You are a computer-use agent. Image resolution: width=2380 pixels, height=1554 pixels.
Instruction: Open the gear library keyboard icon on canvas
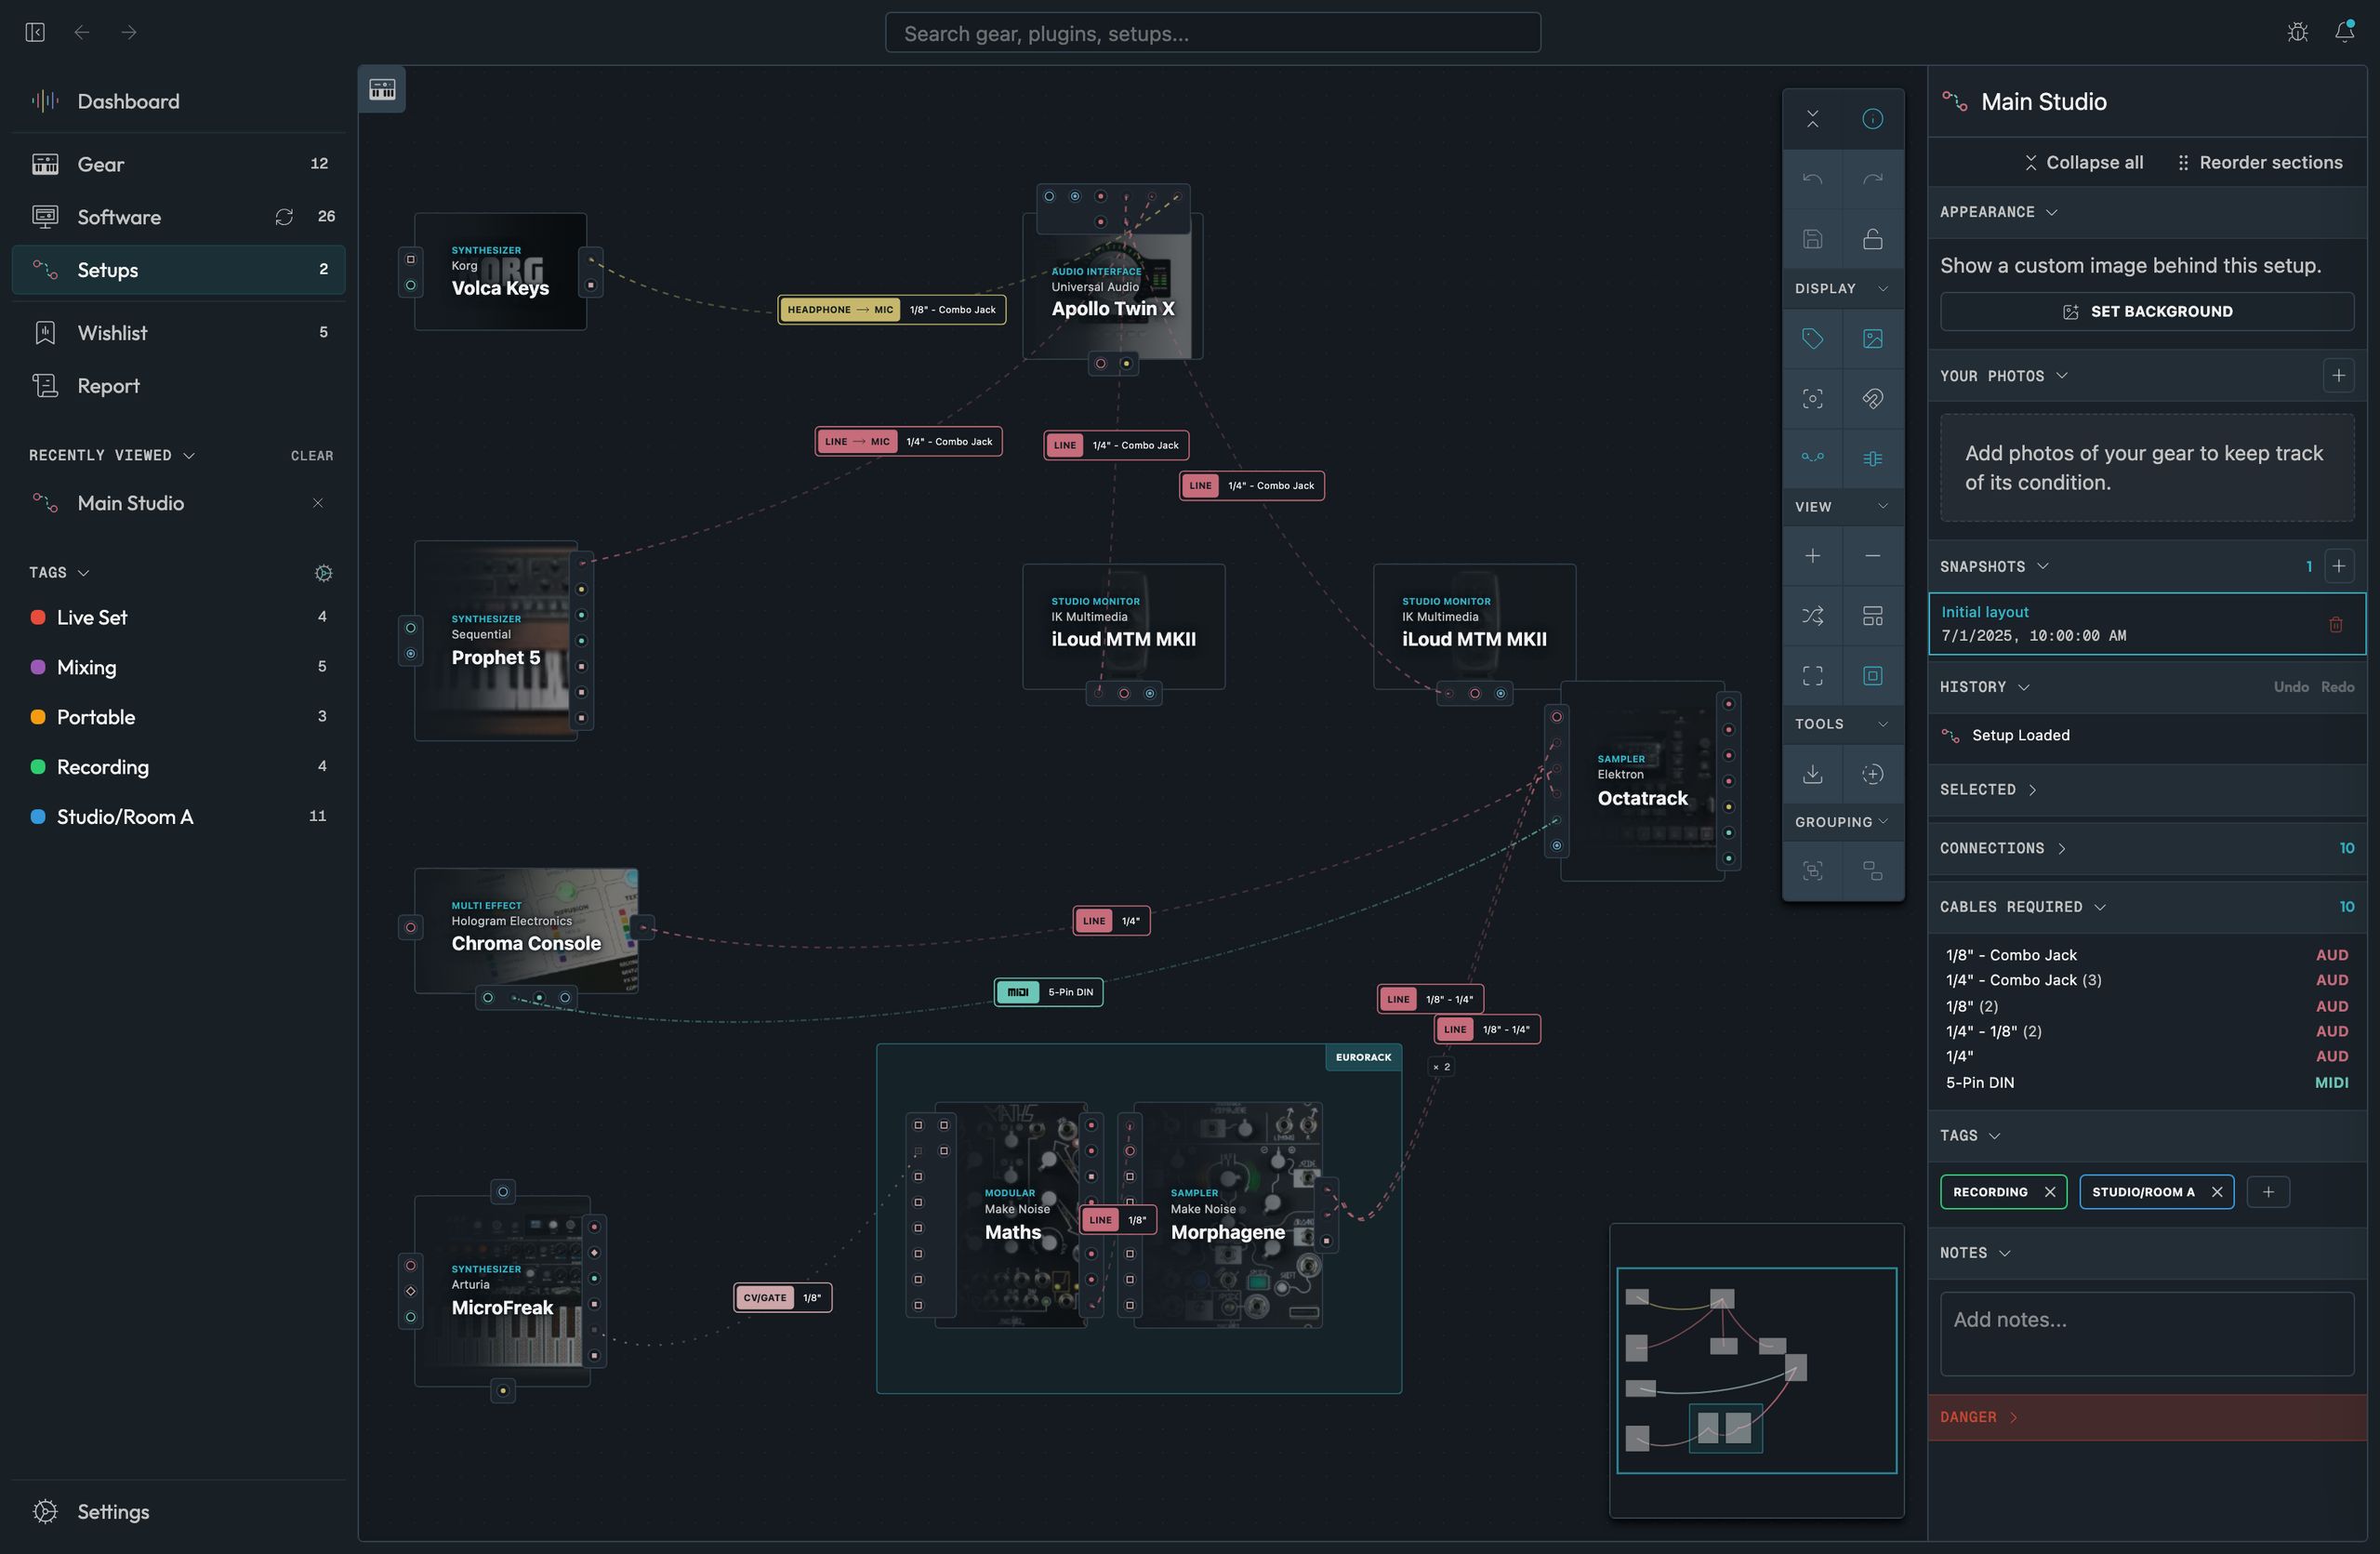382,89
